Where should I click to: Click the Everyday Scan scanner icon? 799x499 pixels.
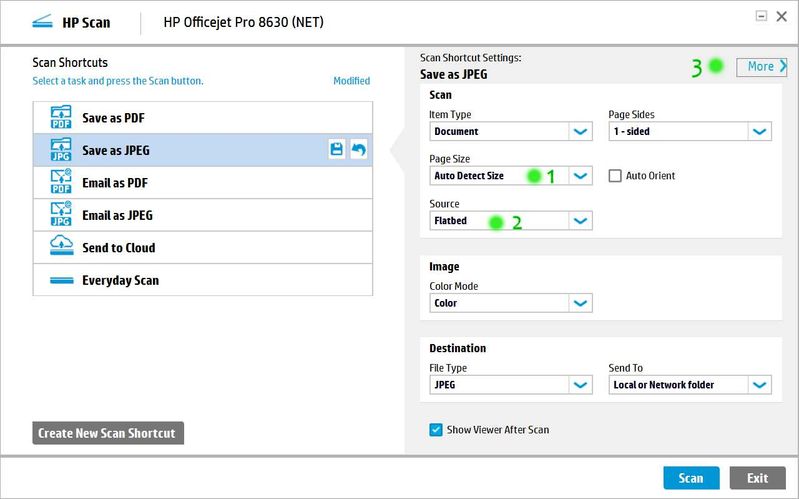(x=62, y=280)
